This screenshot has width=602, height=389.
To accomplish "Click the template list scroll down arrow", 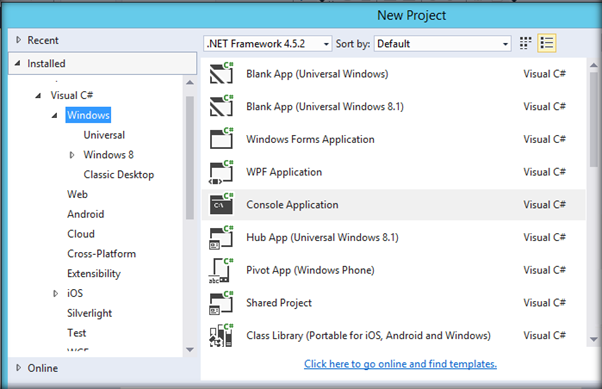I will 594,339.
